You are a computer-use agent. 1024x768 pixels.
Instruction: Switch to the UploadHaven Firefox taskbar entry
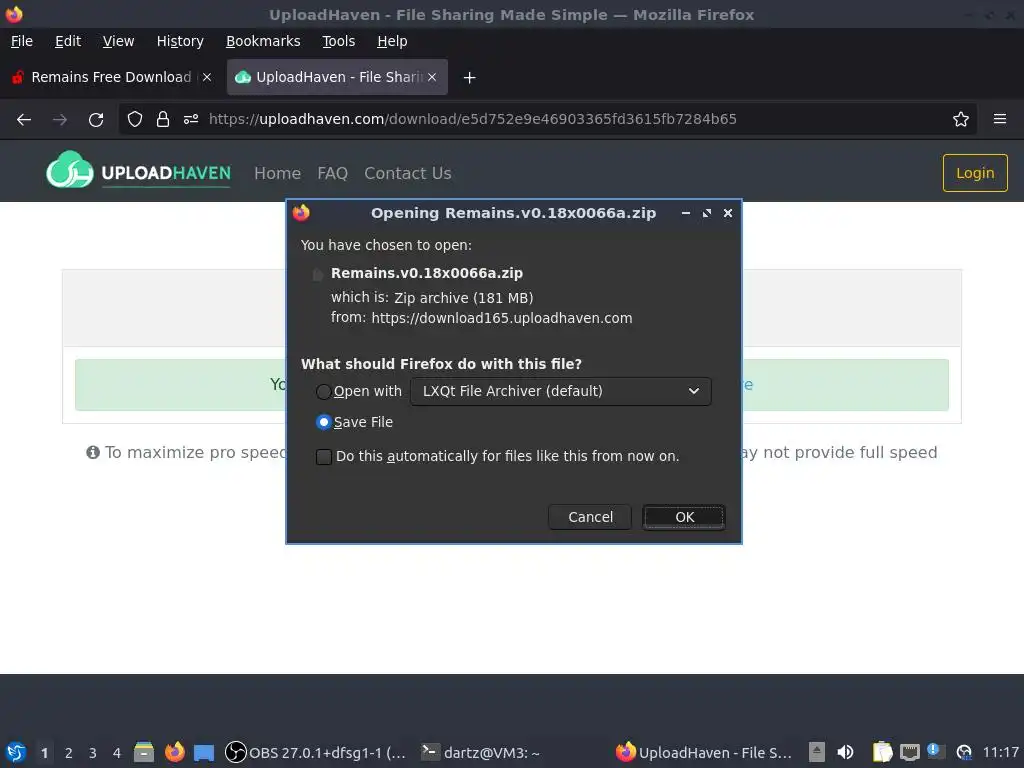tap(704, 752)
